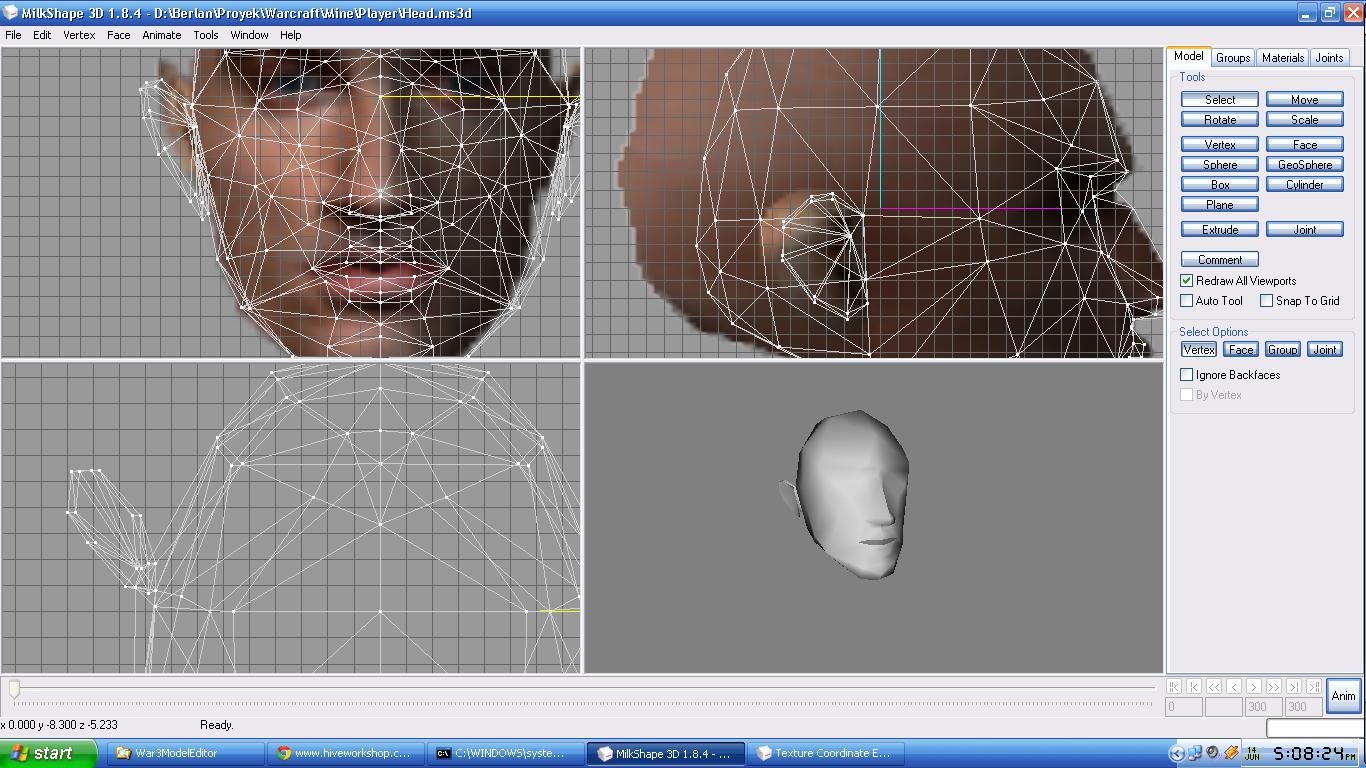Activate the Scale tool
Screen dimensions: 1366x768
(x=1305, y=119)
